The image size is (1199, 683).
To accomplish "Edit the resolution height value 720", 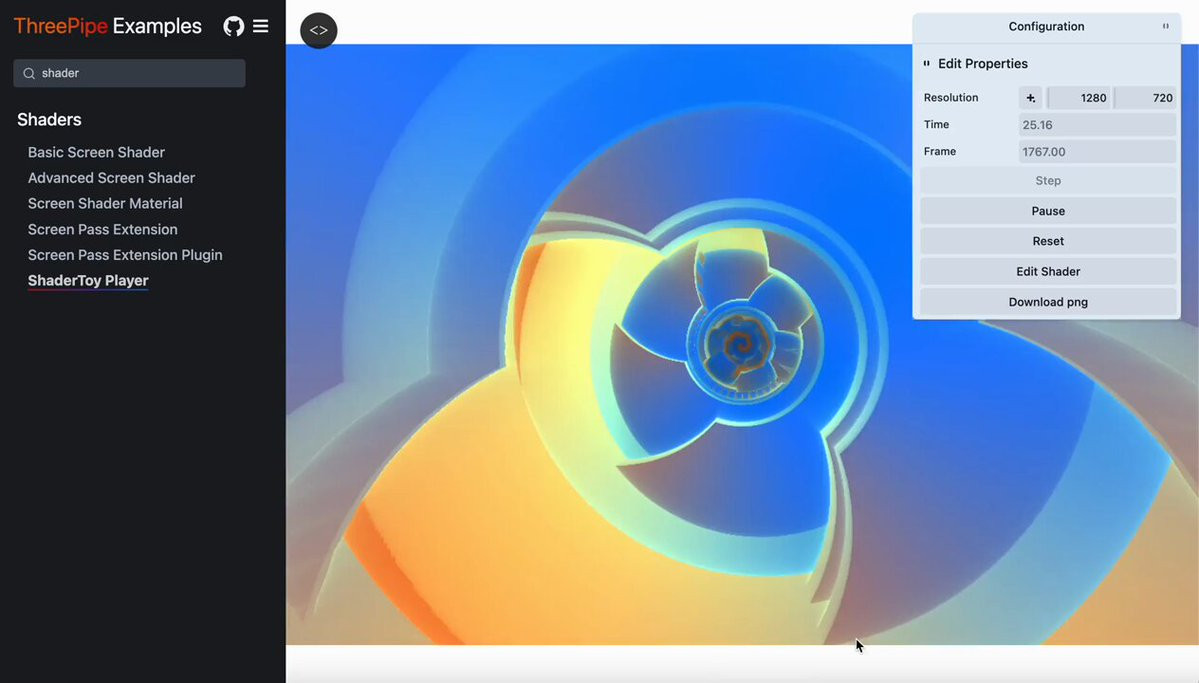I will point(1145,98).
